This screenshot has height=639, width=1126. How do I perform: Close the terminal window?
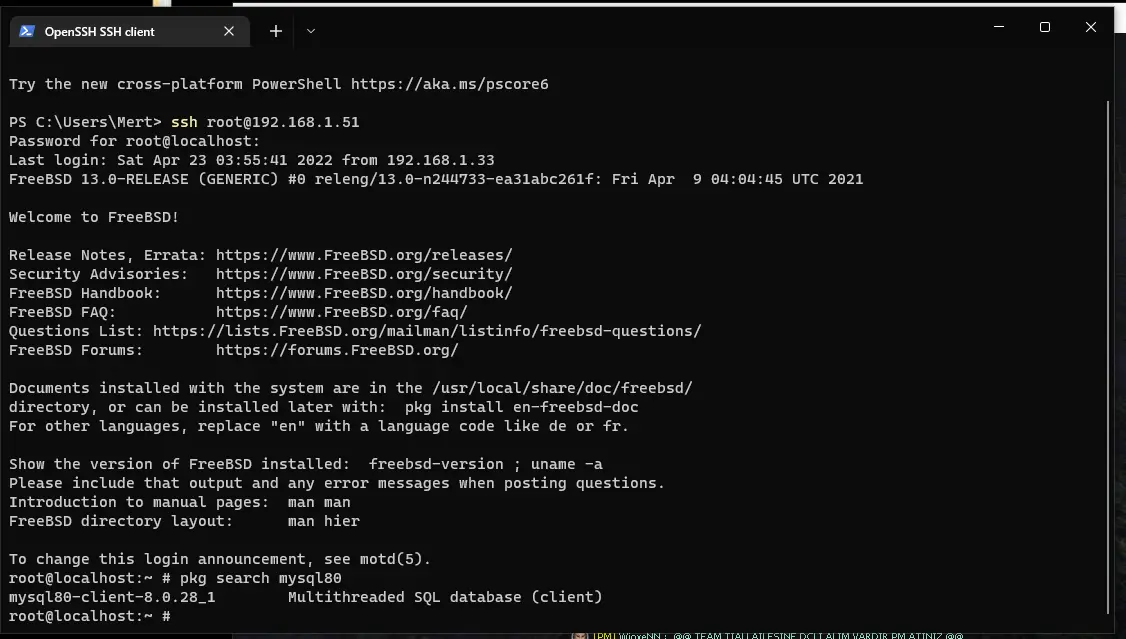pos(1091,27)
